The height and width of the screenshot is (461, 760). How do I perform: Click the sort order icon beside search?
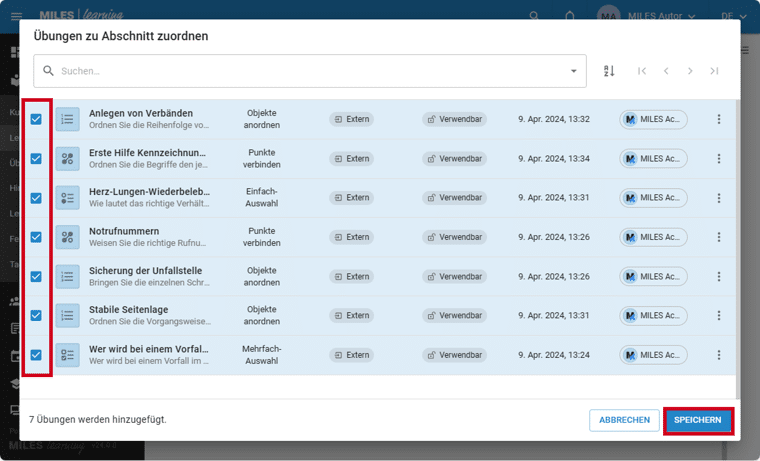(x=609, y=71)
